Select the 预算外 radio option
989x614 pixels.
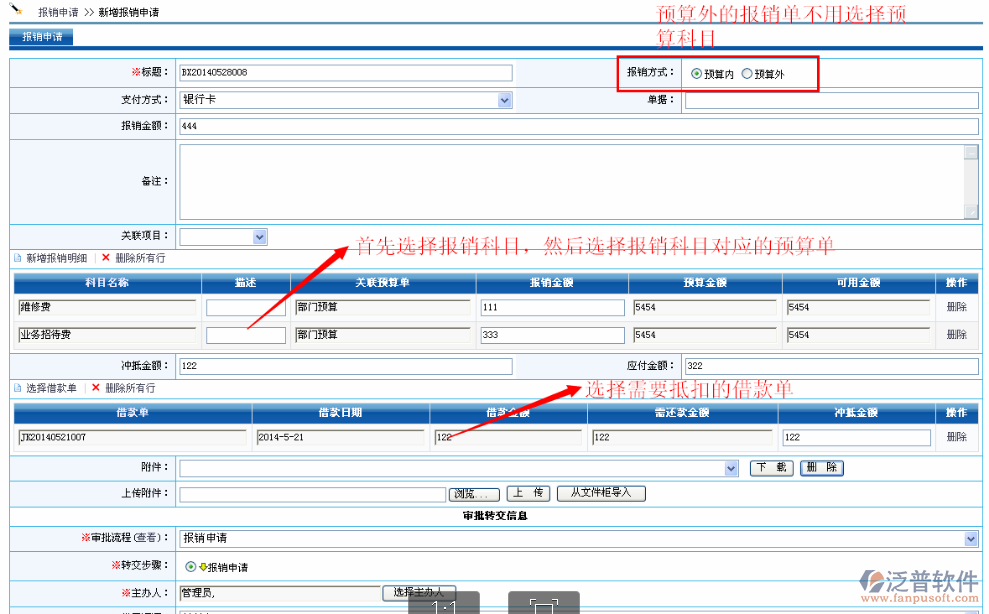(x=747, y=74)
